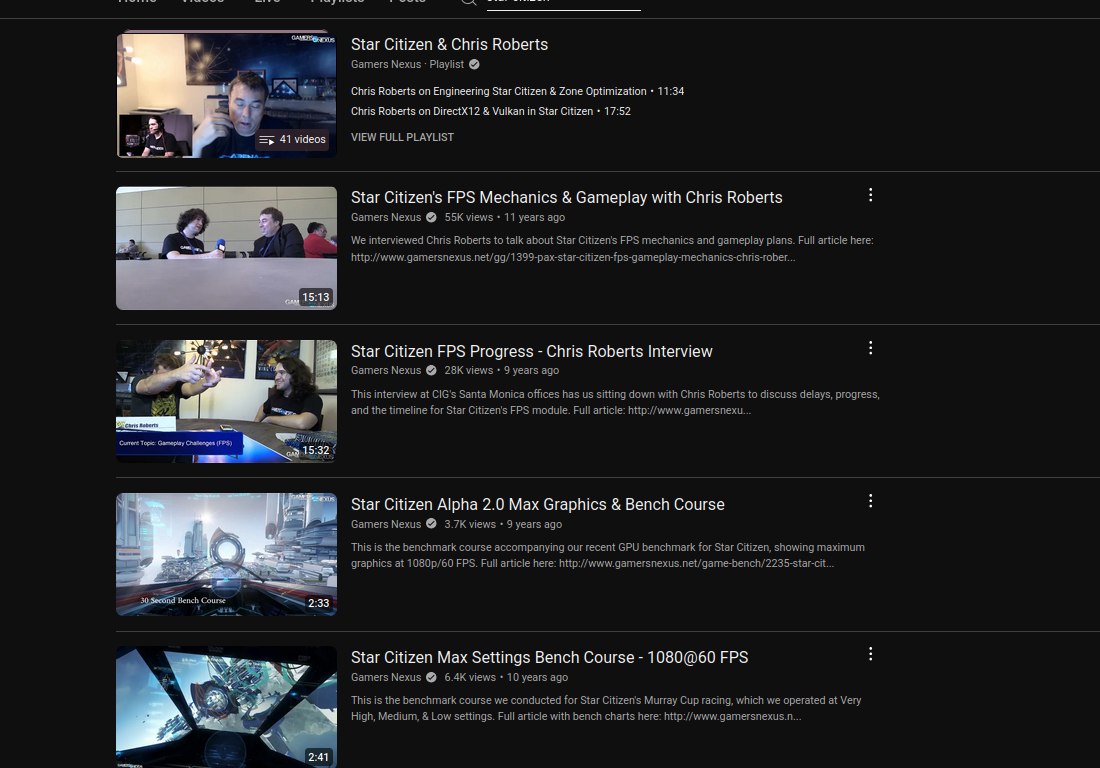This screenshot has width=1100, height=768.
Task: Open the three-dot menu for the FPS Progress video
Action: [871, 348]
